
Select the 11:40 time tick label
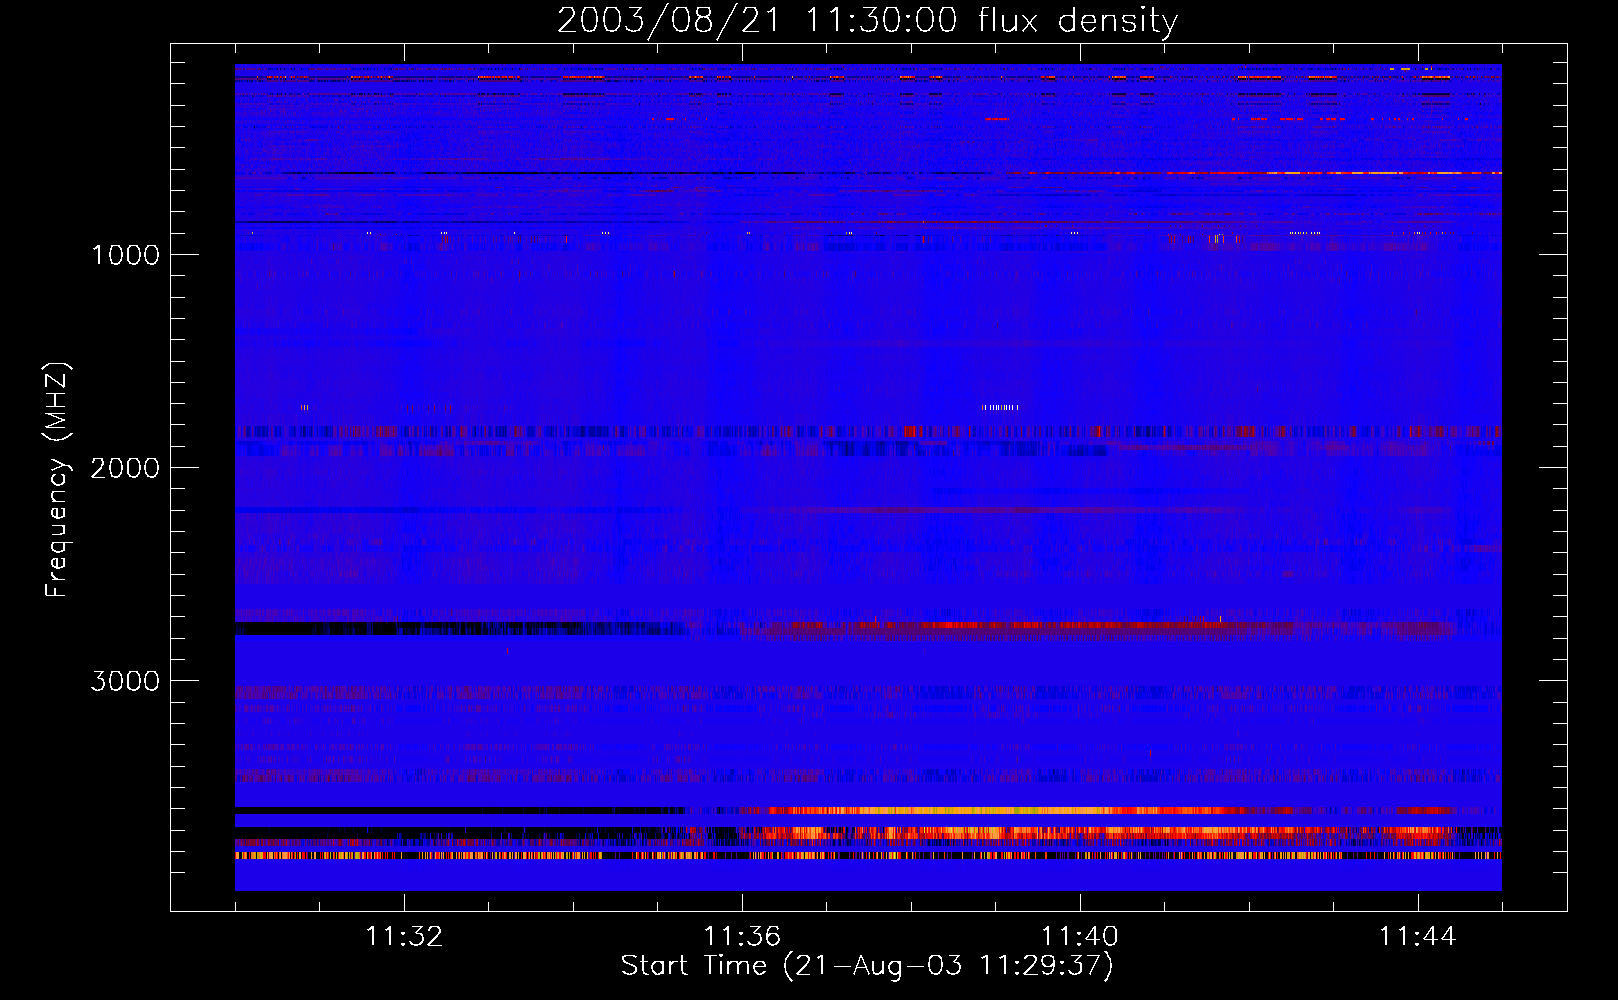(1080, 937)
